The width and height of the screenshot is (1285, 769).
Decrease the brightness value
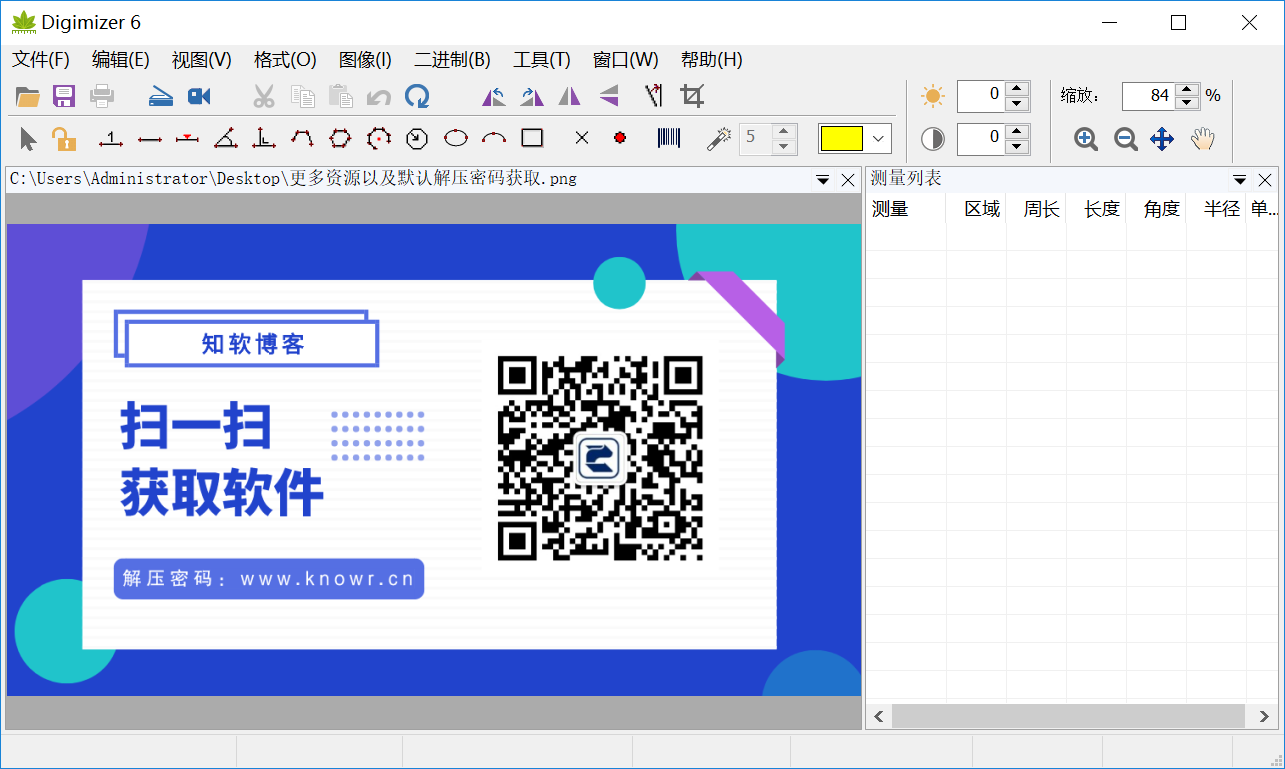coord(1017,104)
